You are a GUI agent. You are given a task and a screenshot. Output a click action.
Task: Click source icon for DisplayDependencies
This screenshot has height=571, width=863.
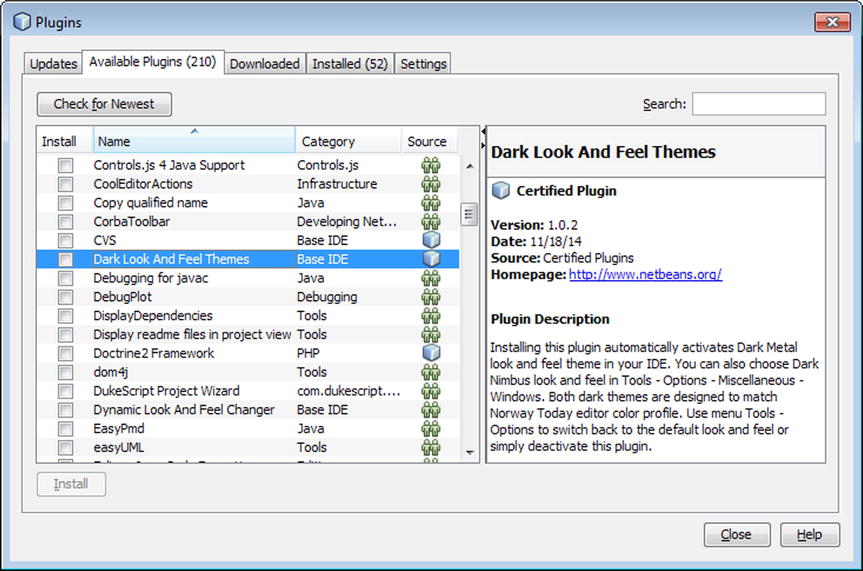[x=431, y=316]
